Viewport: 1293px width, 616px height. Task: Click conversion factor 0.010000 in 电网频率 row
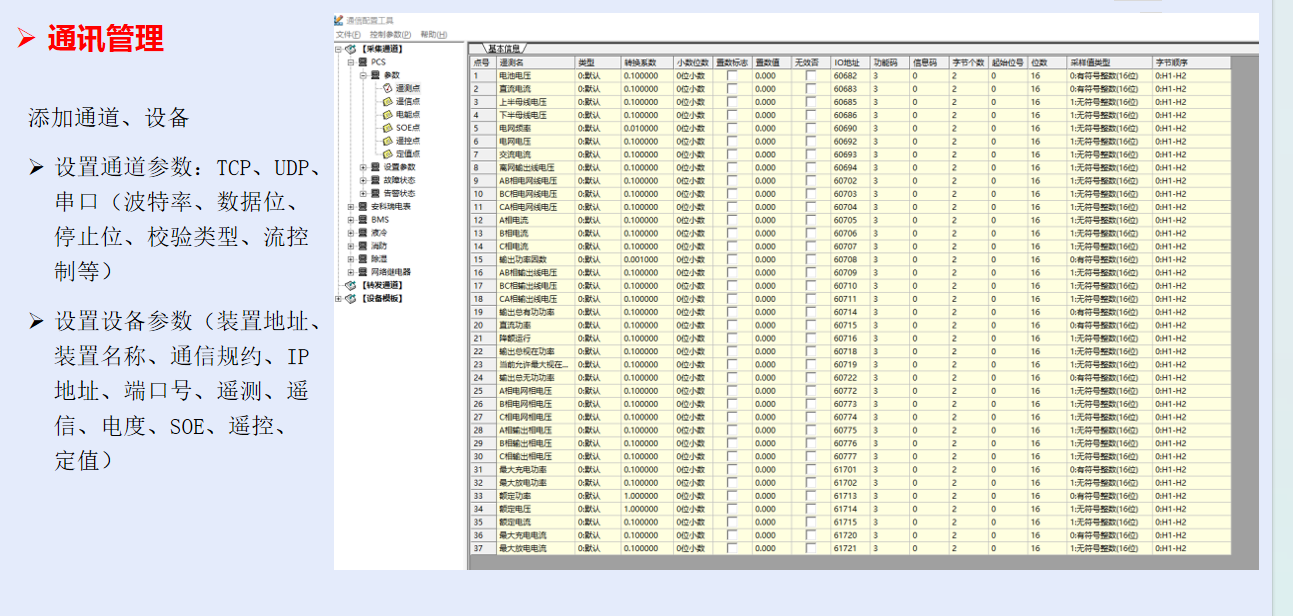tap(646, 128)
